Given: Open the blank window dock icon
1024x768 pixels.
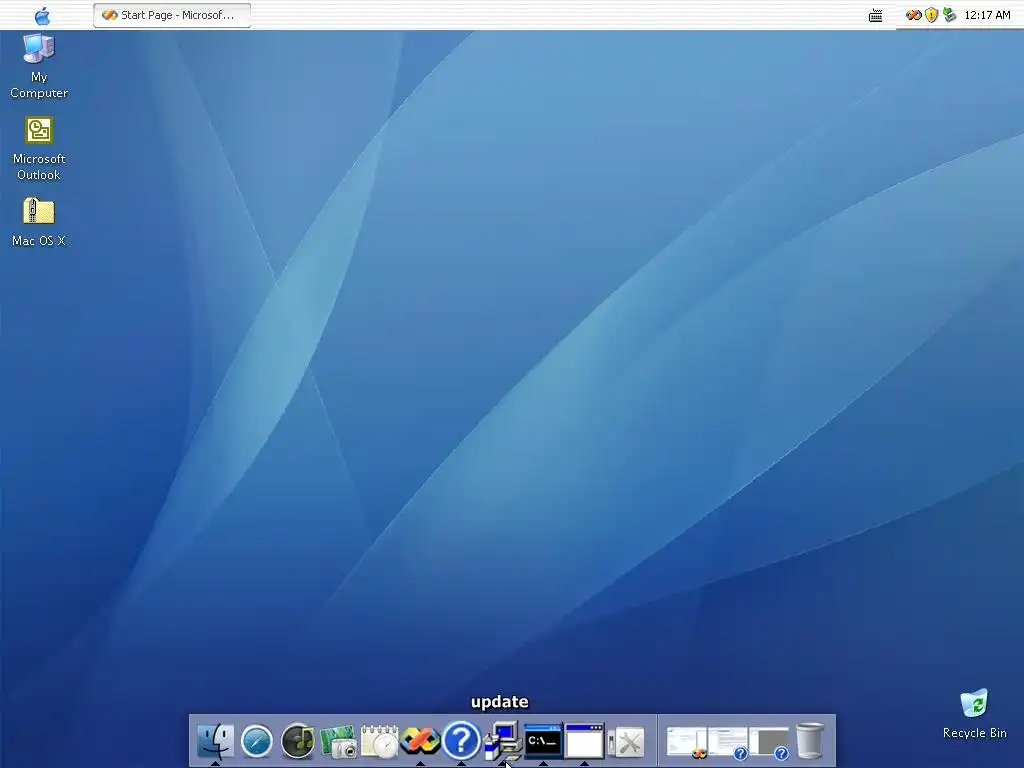Looking at the screenshot, I should (584, 741).
